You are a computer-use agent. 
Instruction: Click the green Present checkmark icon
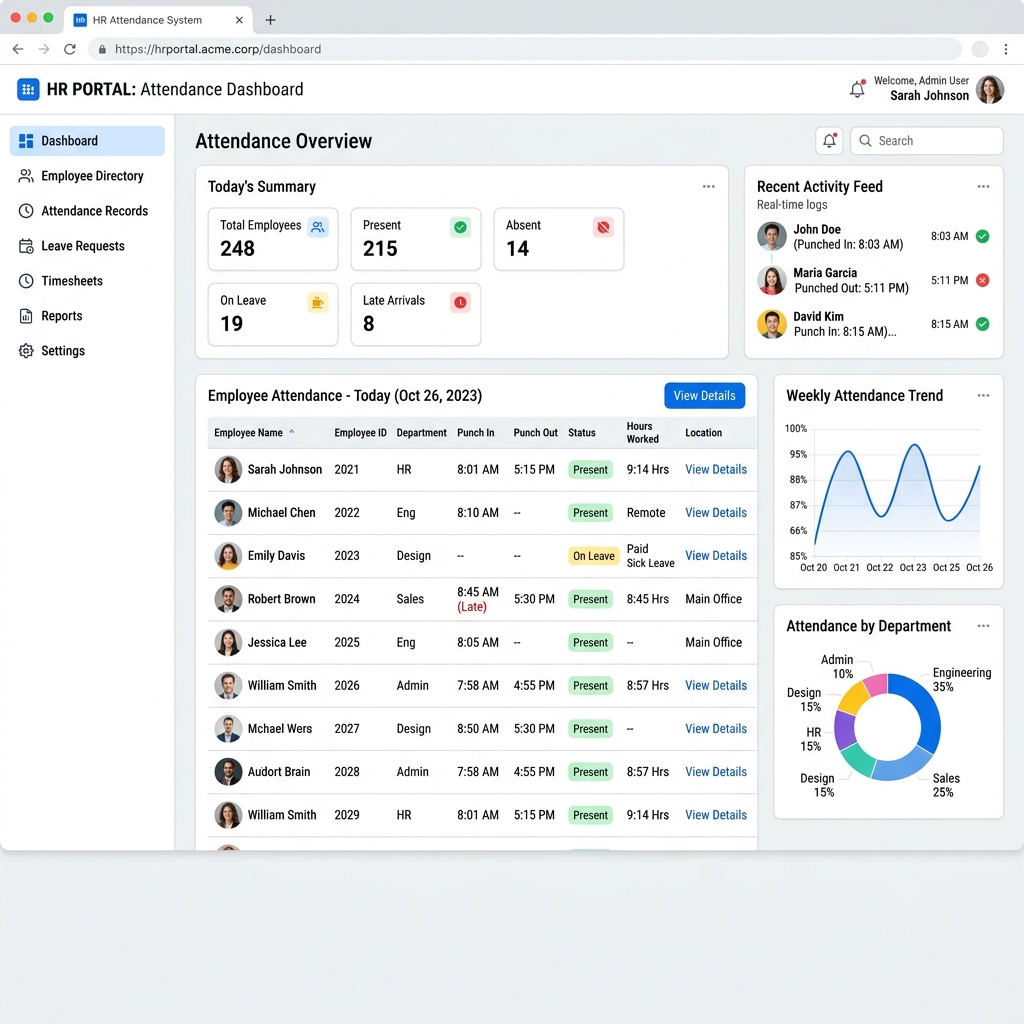click(x=460, y=227)
